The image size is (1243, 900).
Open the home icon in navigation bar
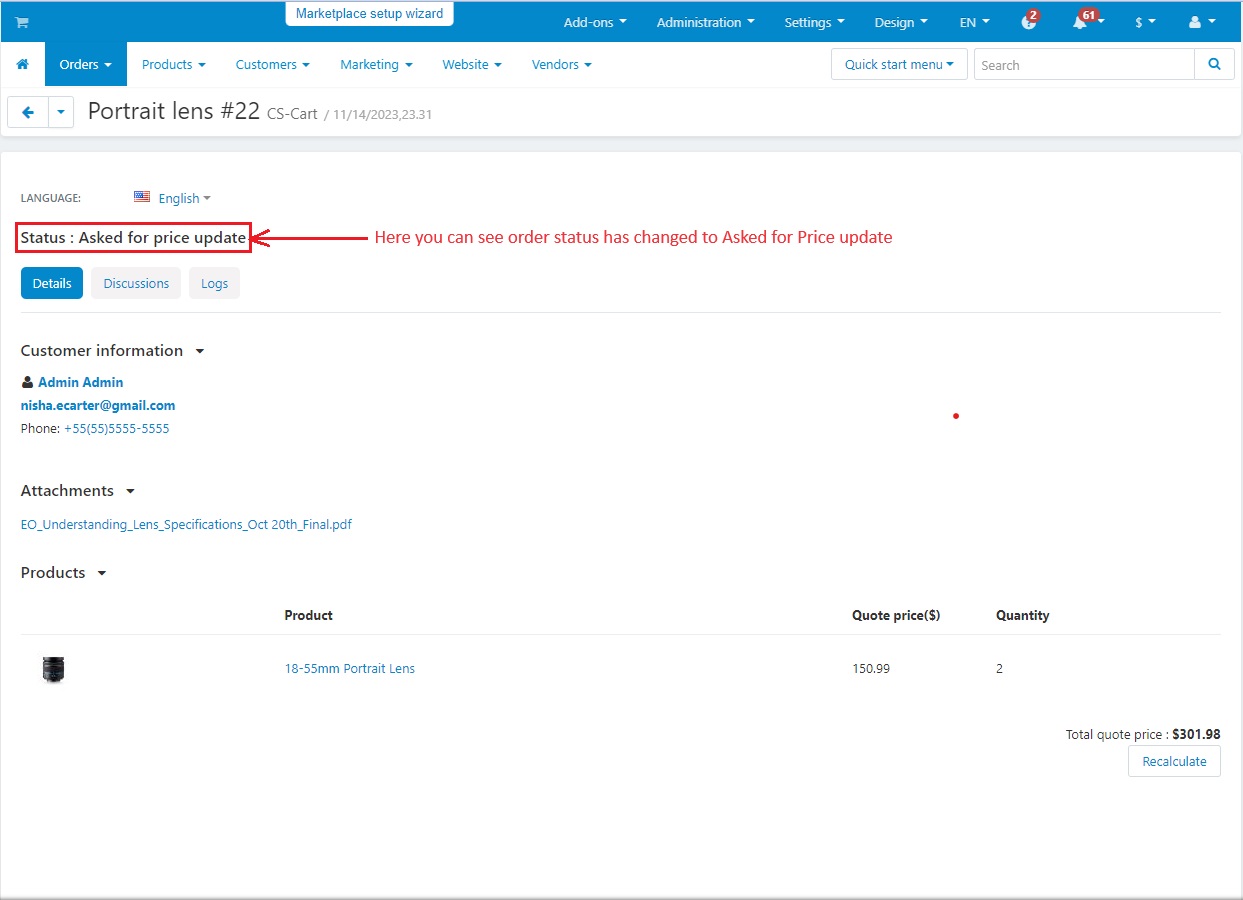23,64
